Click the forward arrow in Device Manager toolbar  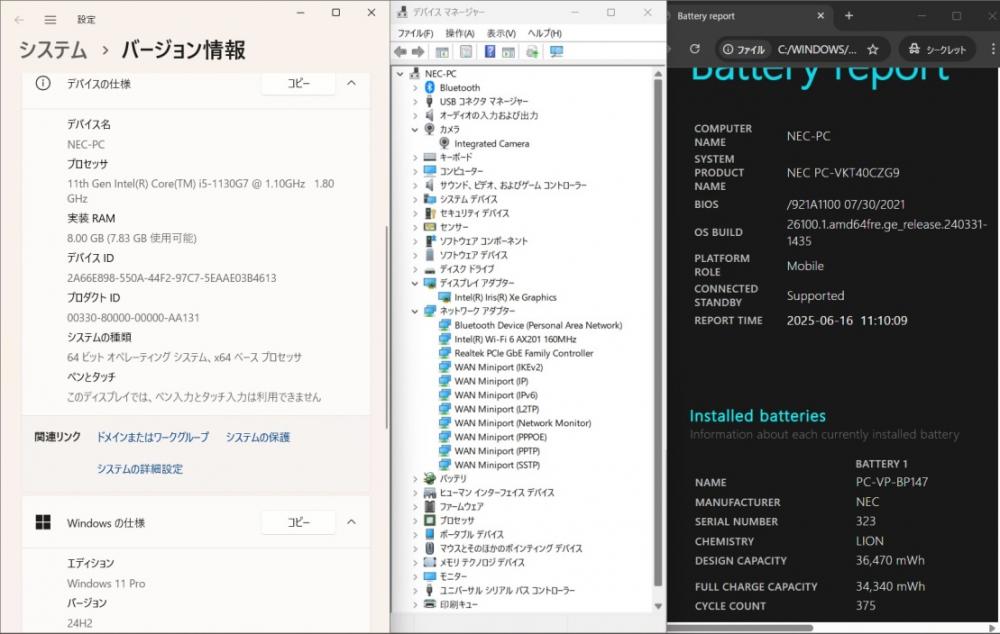(x=418, y=52)
